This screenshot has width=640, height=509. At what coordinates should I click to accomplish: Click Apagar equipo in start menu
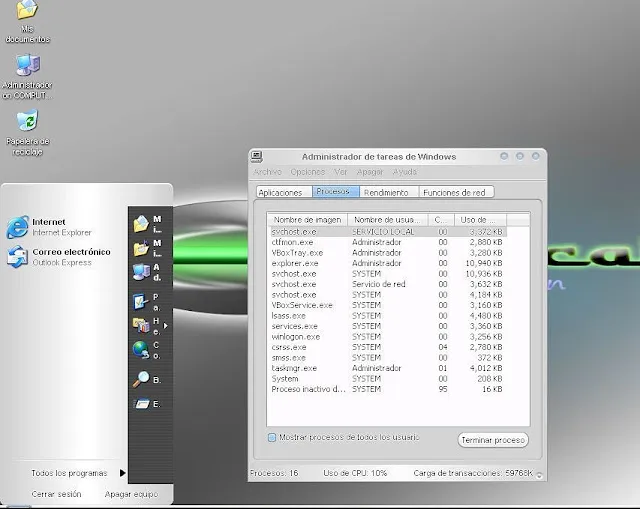(x=131, y=494)
